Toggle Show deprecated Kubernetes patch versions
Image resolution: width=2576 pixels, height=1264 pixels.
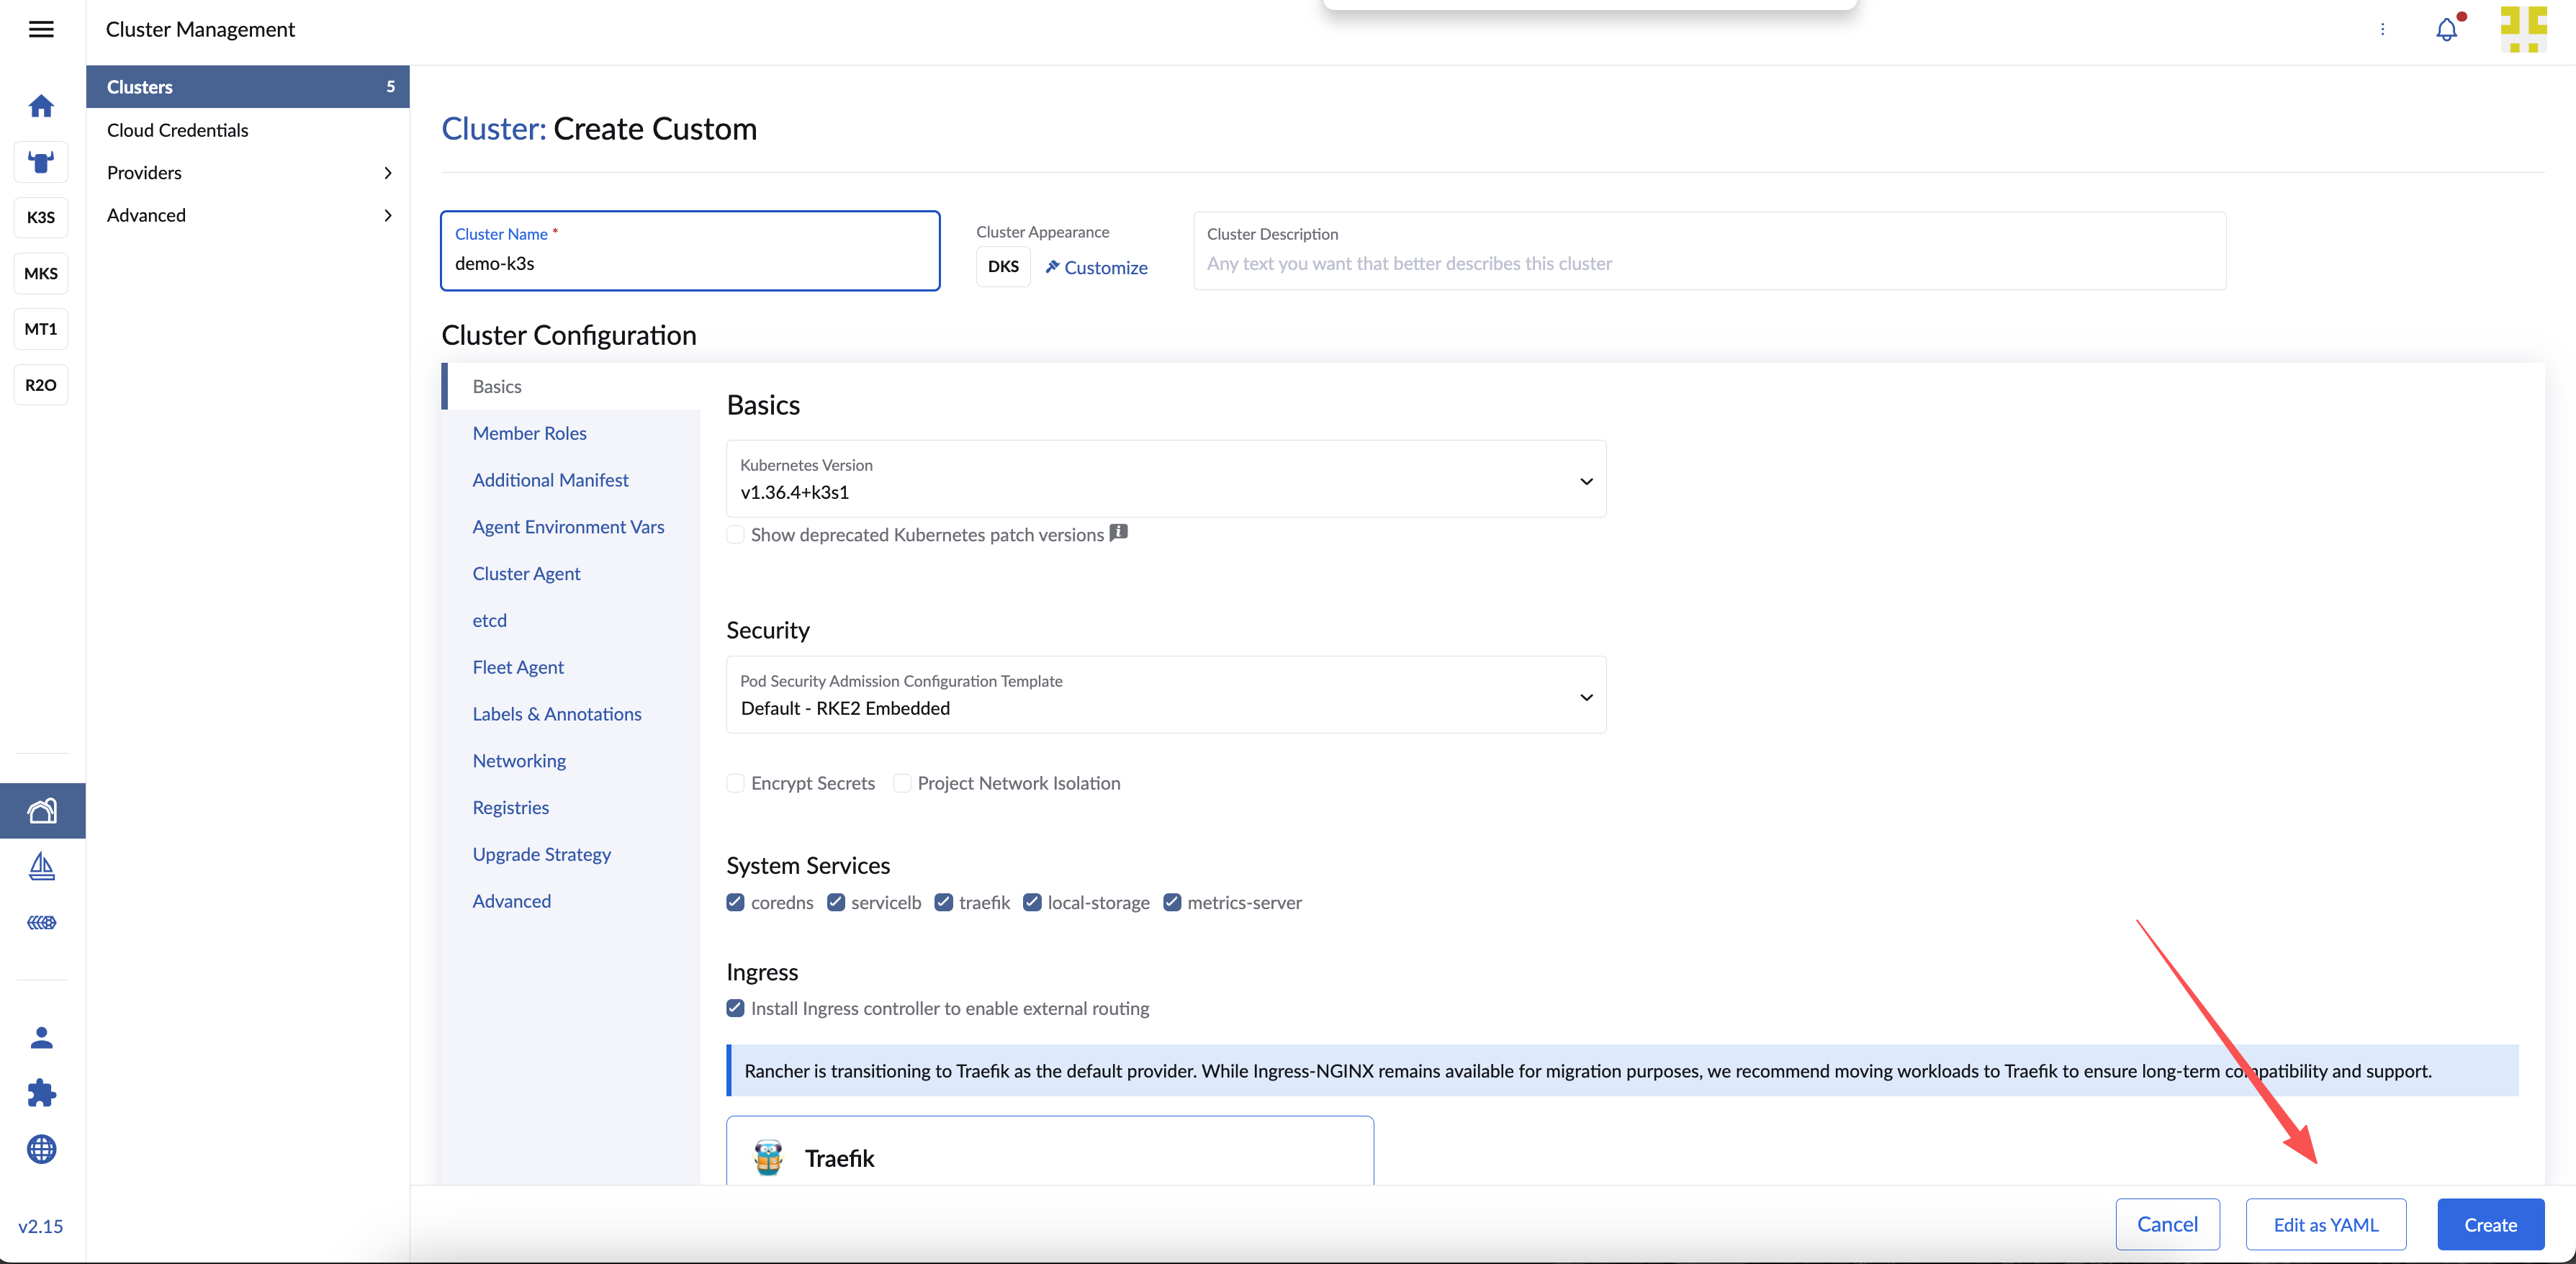[735, 535]
